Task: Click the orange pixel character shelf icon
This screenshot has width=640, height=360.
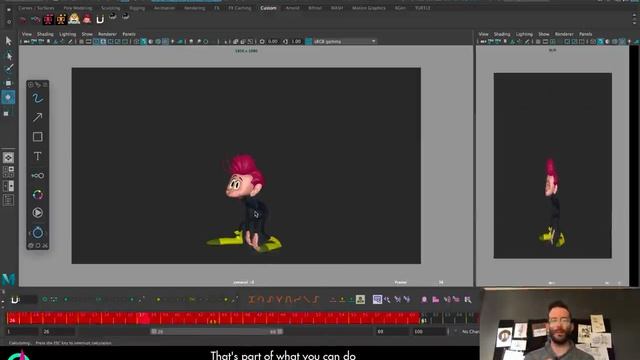Action: (61, 19)
